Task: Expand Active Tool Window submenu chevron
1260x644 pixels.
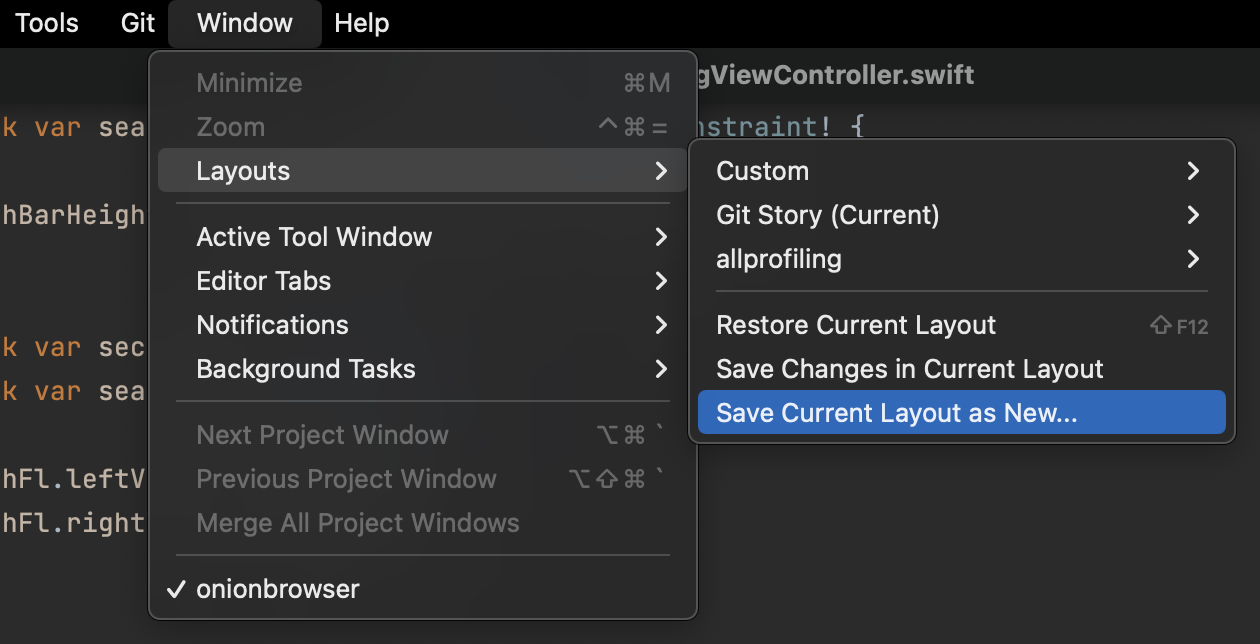Action: [661, 237]
